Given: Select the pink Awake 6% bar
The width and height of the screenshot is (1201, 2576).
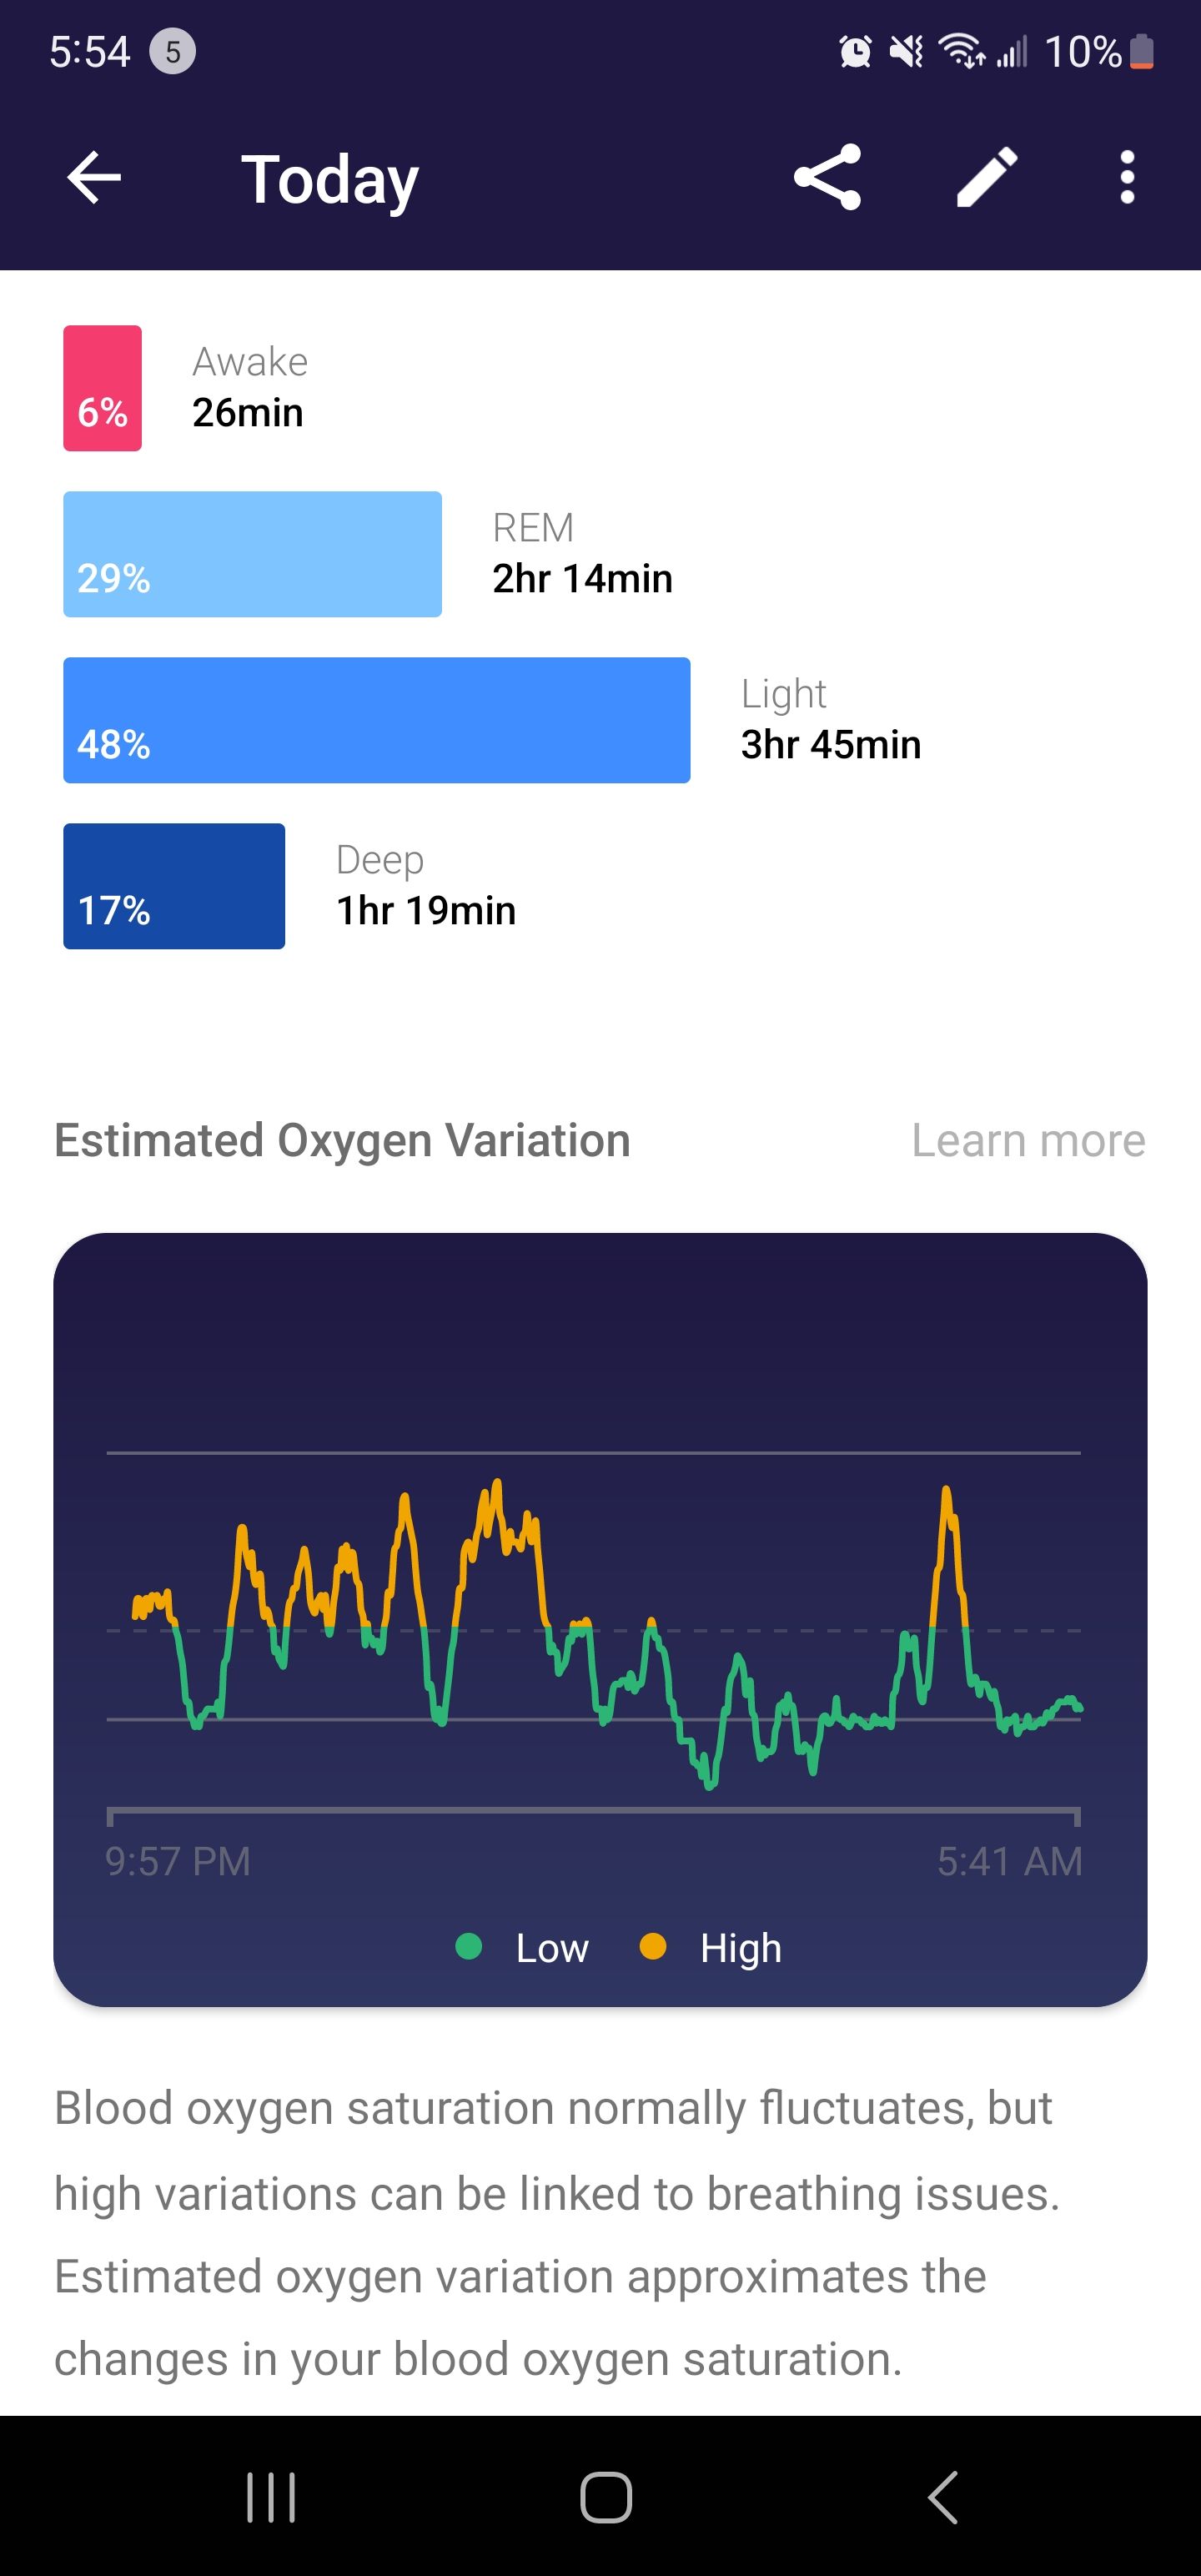Looking at the screenshot, I should coord(103,388).
